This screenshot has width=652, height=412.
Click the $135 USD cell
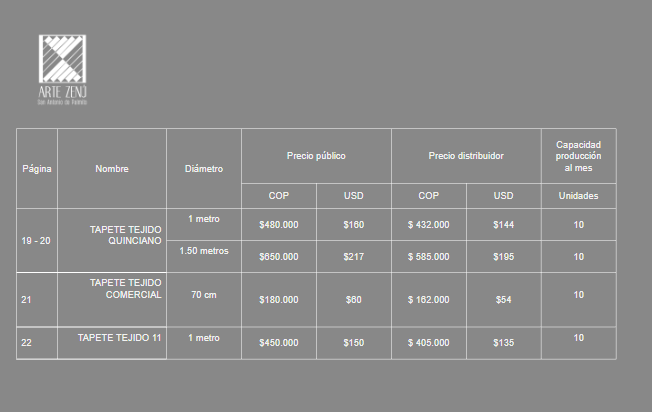click(x=504, y=343)
